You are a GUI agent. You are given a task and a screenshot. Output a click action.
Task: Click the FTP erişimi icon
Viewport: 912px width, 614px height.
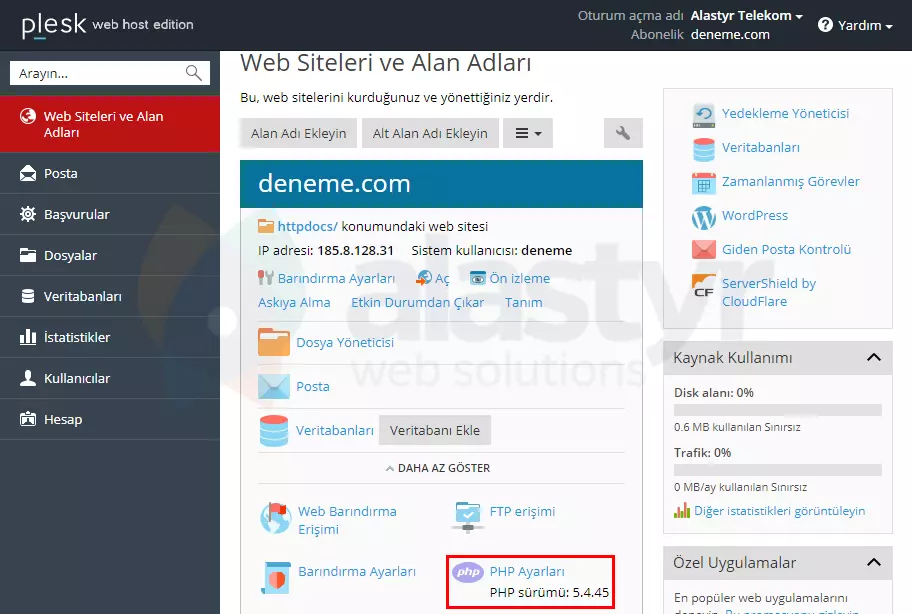[x=467, y=517]
